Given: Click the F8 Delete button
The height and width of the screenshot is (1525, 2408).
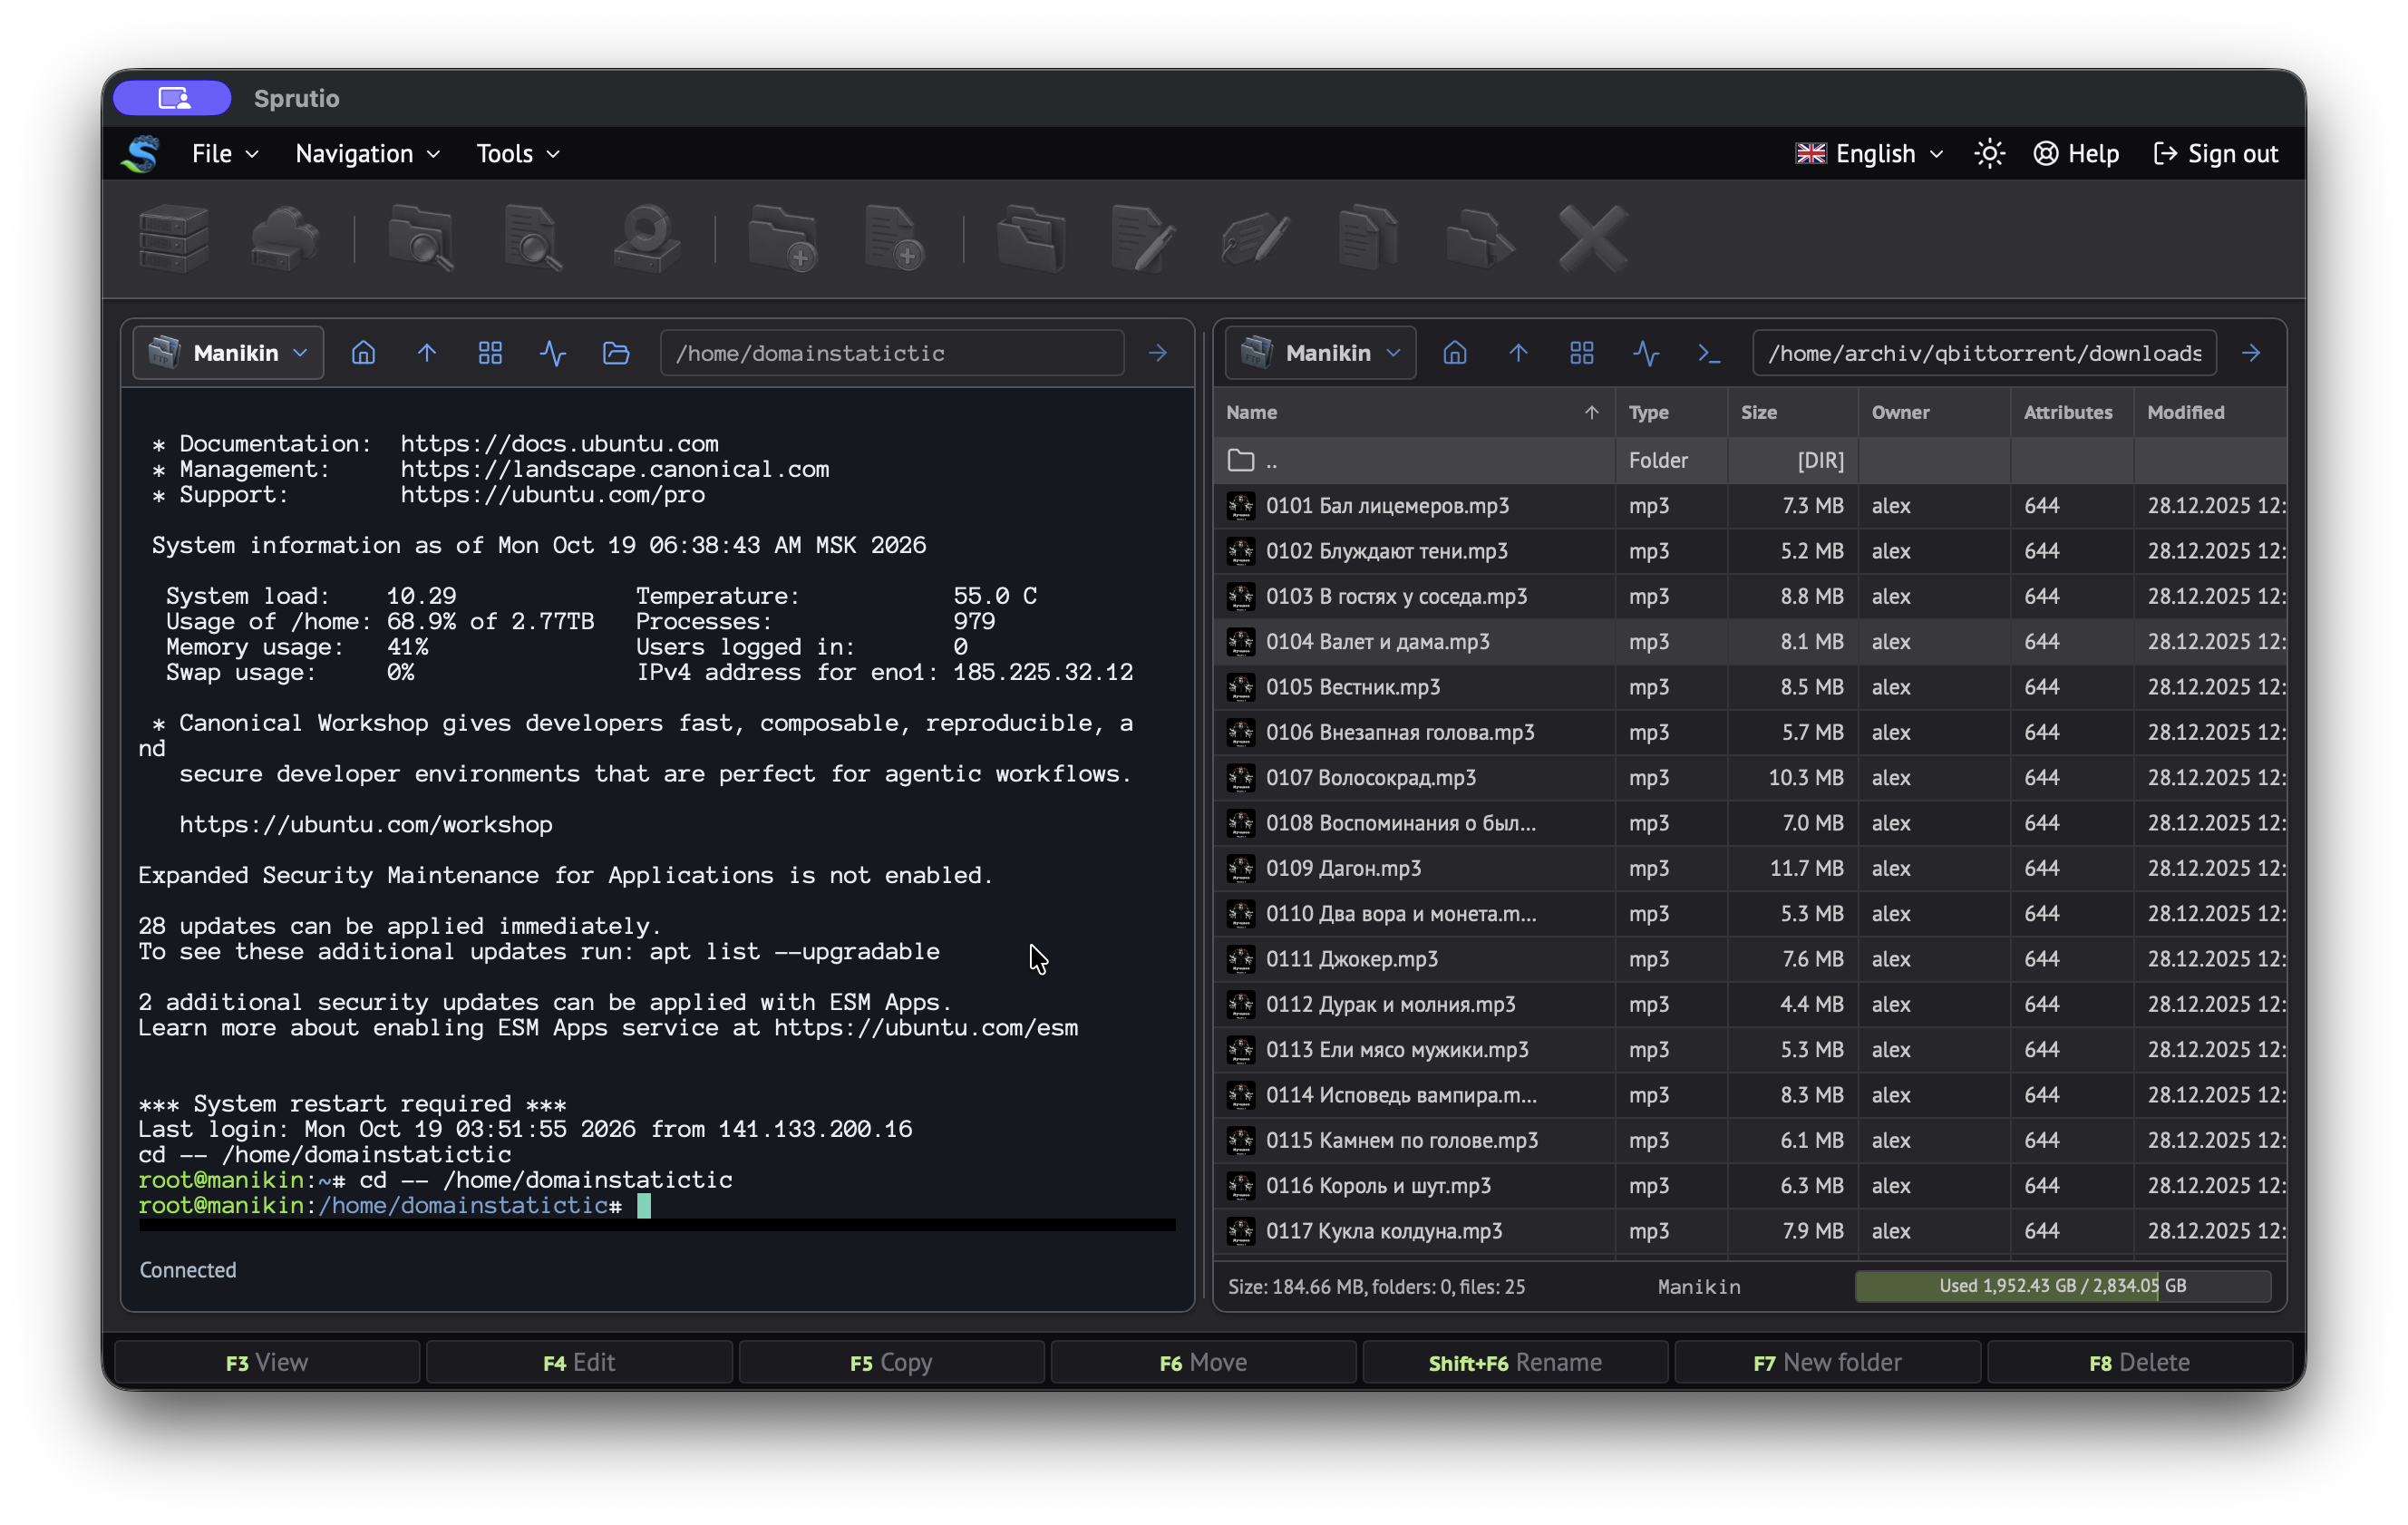Looking at the screenshot, I should [2139, 1362].
